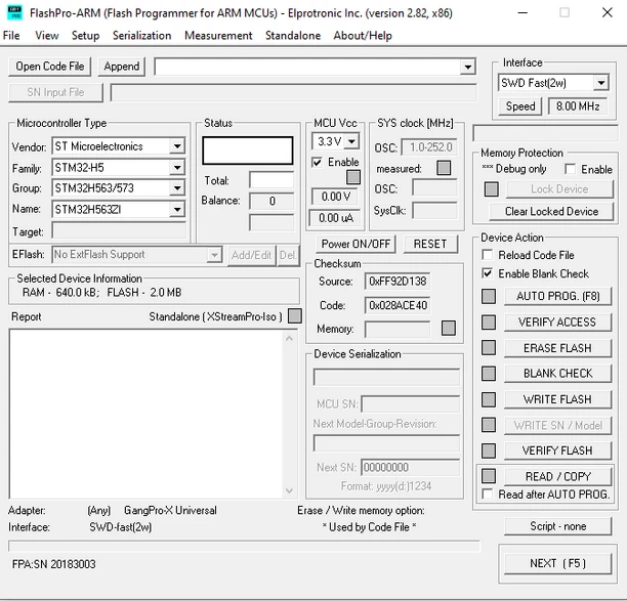
Task: Click the NEXT (F5) button
Action: click(558, 563)
